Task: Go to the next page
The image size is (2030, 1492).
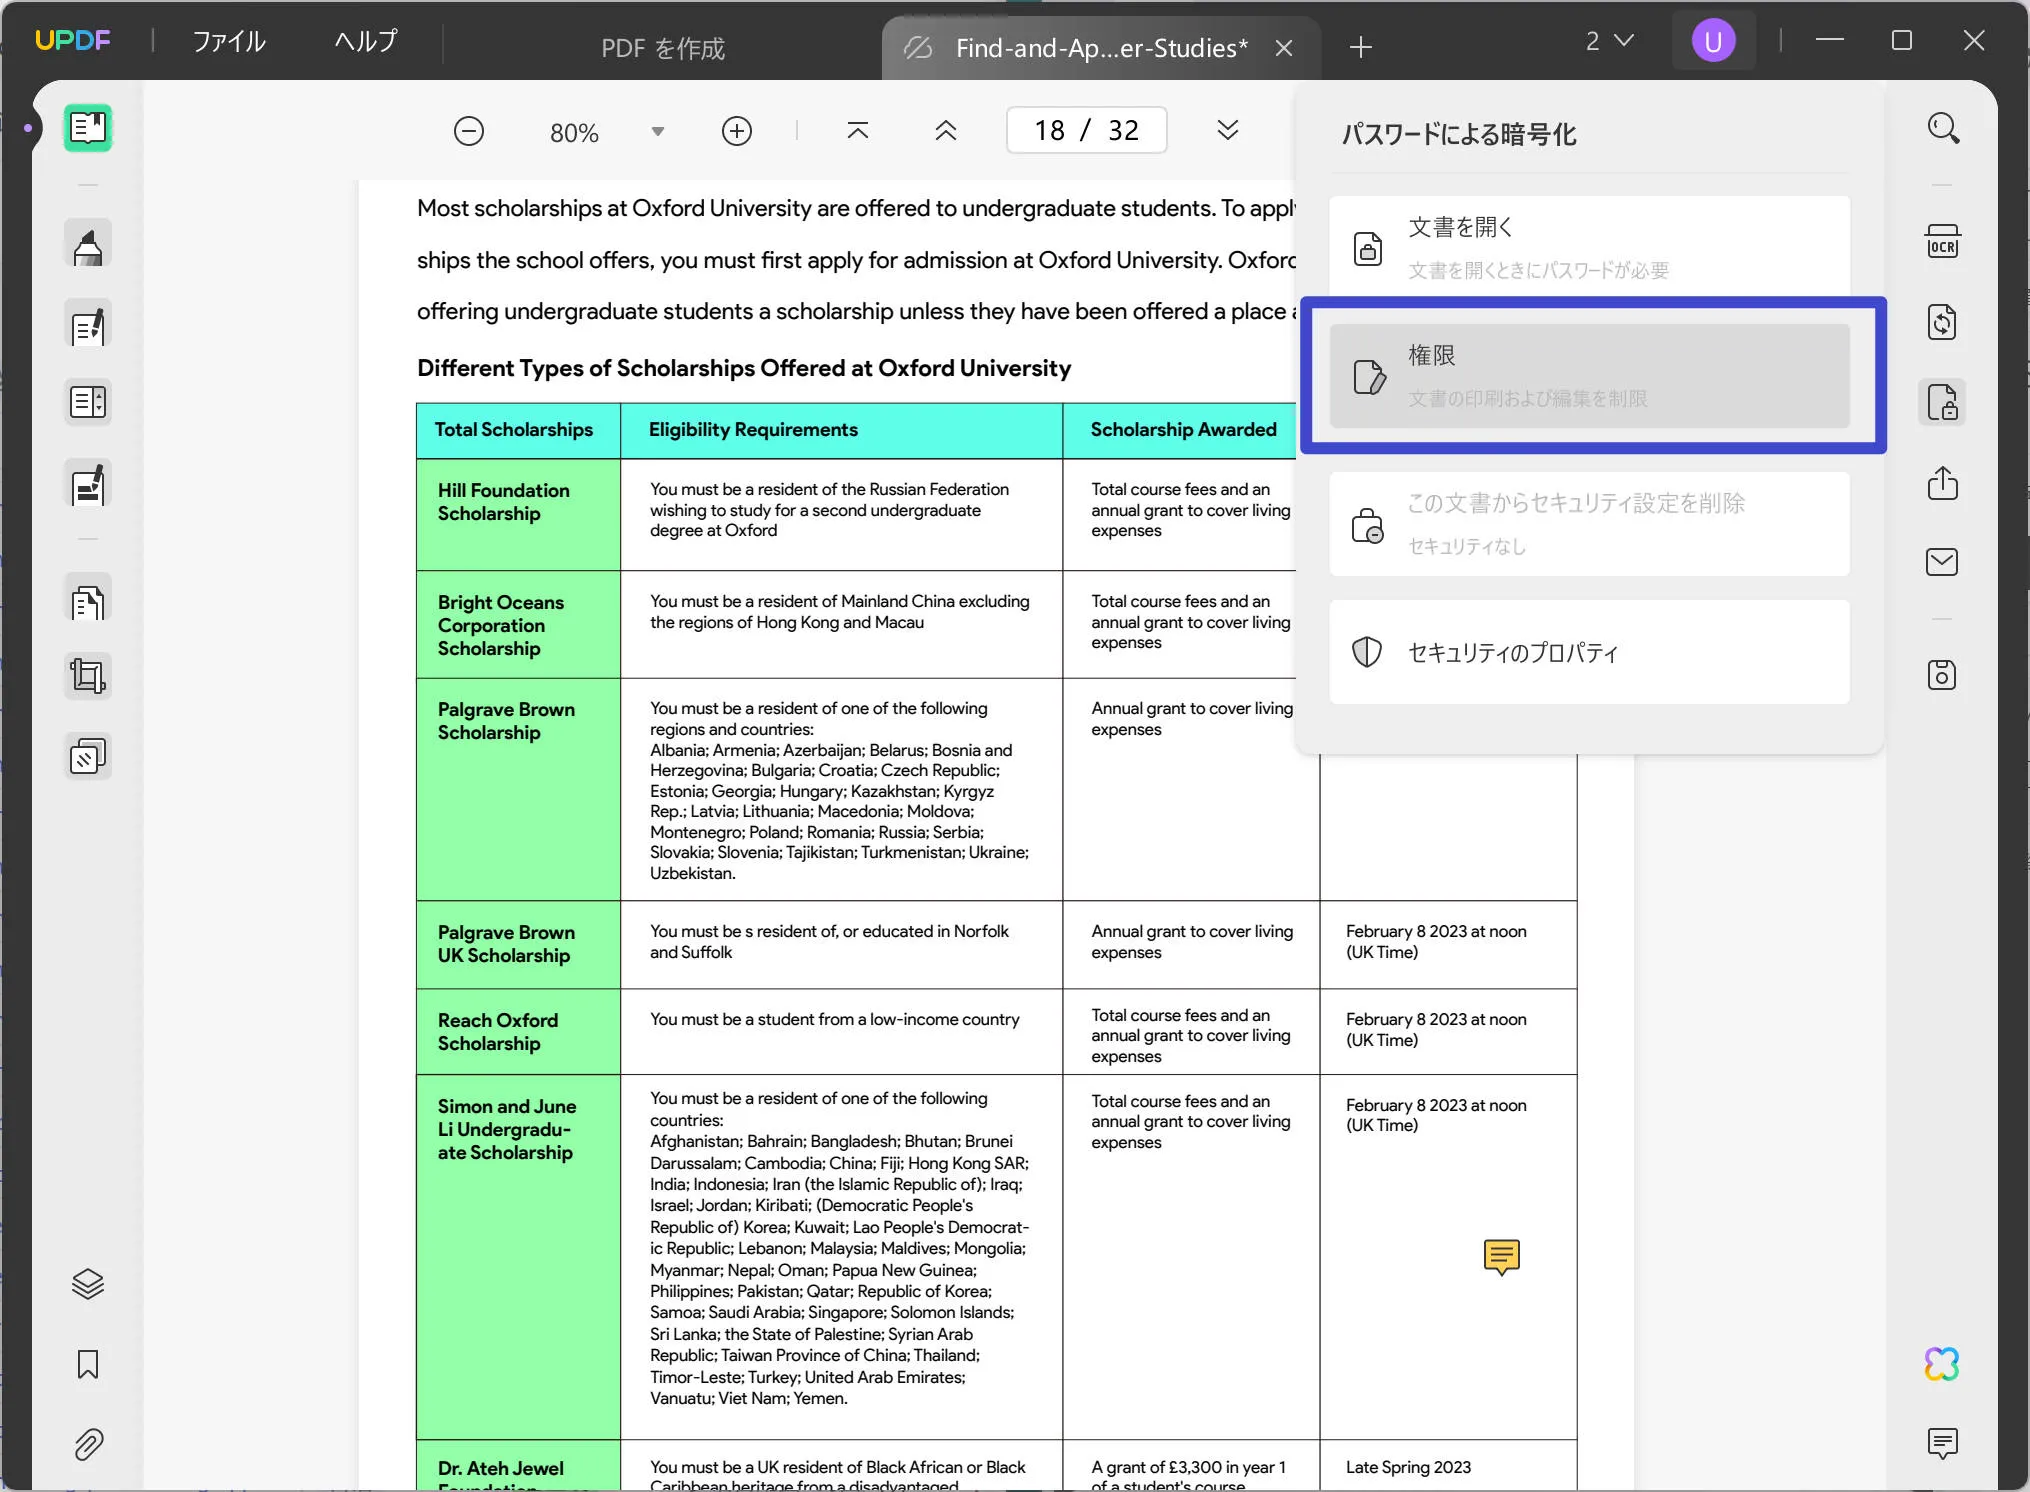Action: point(1228,131)
